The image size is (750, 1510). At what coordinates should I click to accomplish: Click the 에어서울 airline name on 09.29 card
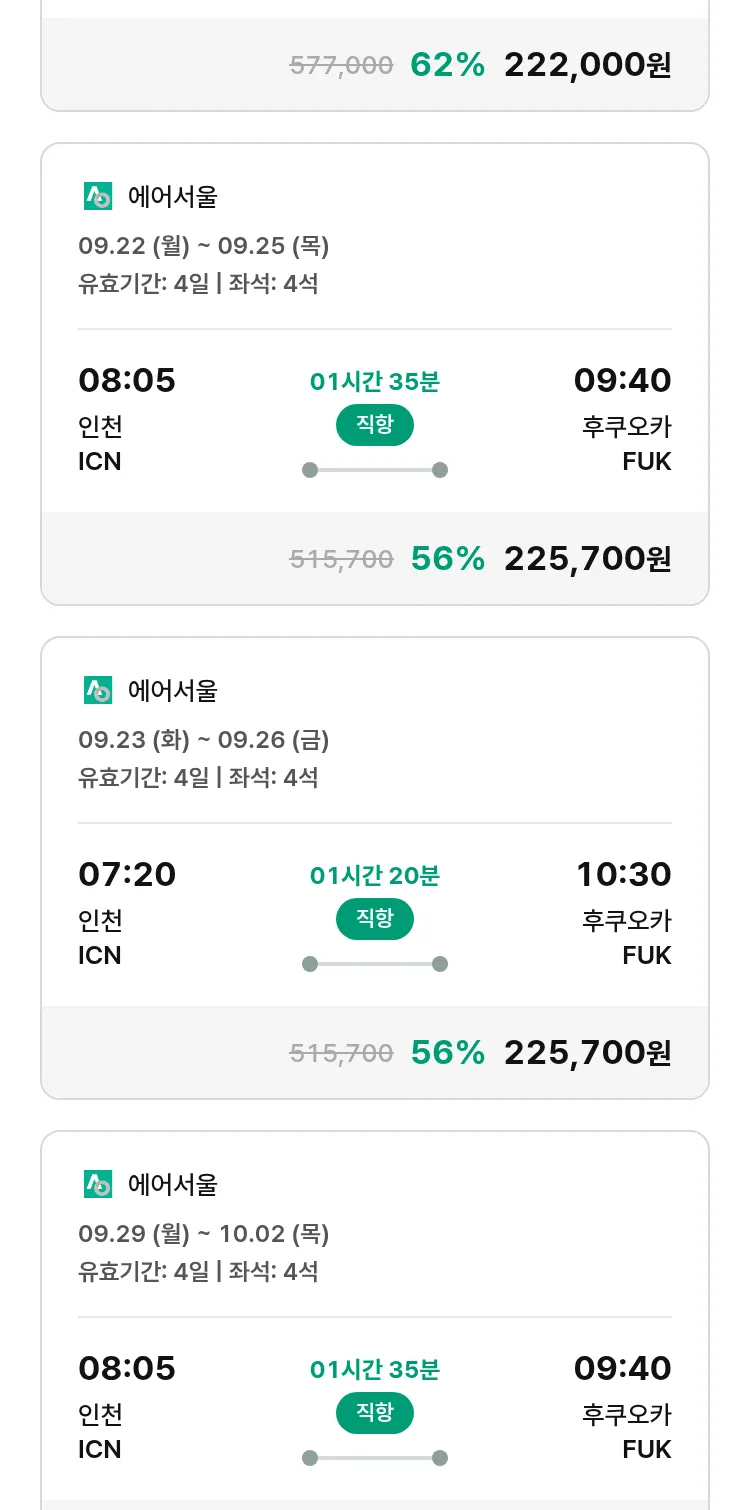(173, 1185)
